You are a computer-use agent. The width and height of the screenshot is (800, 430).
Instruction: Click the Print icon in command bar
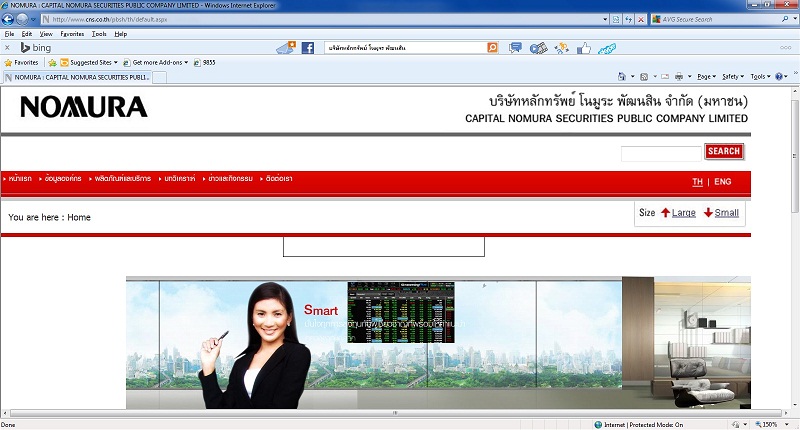coord(679,77)
